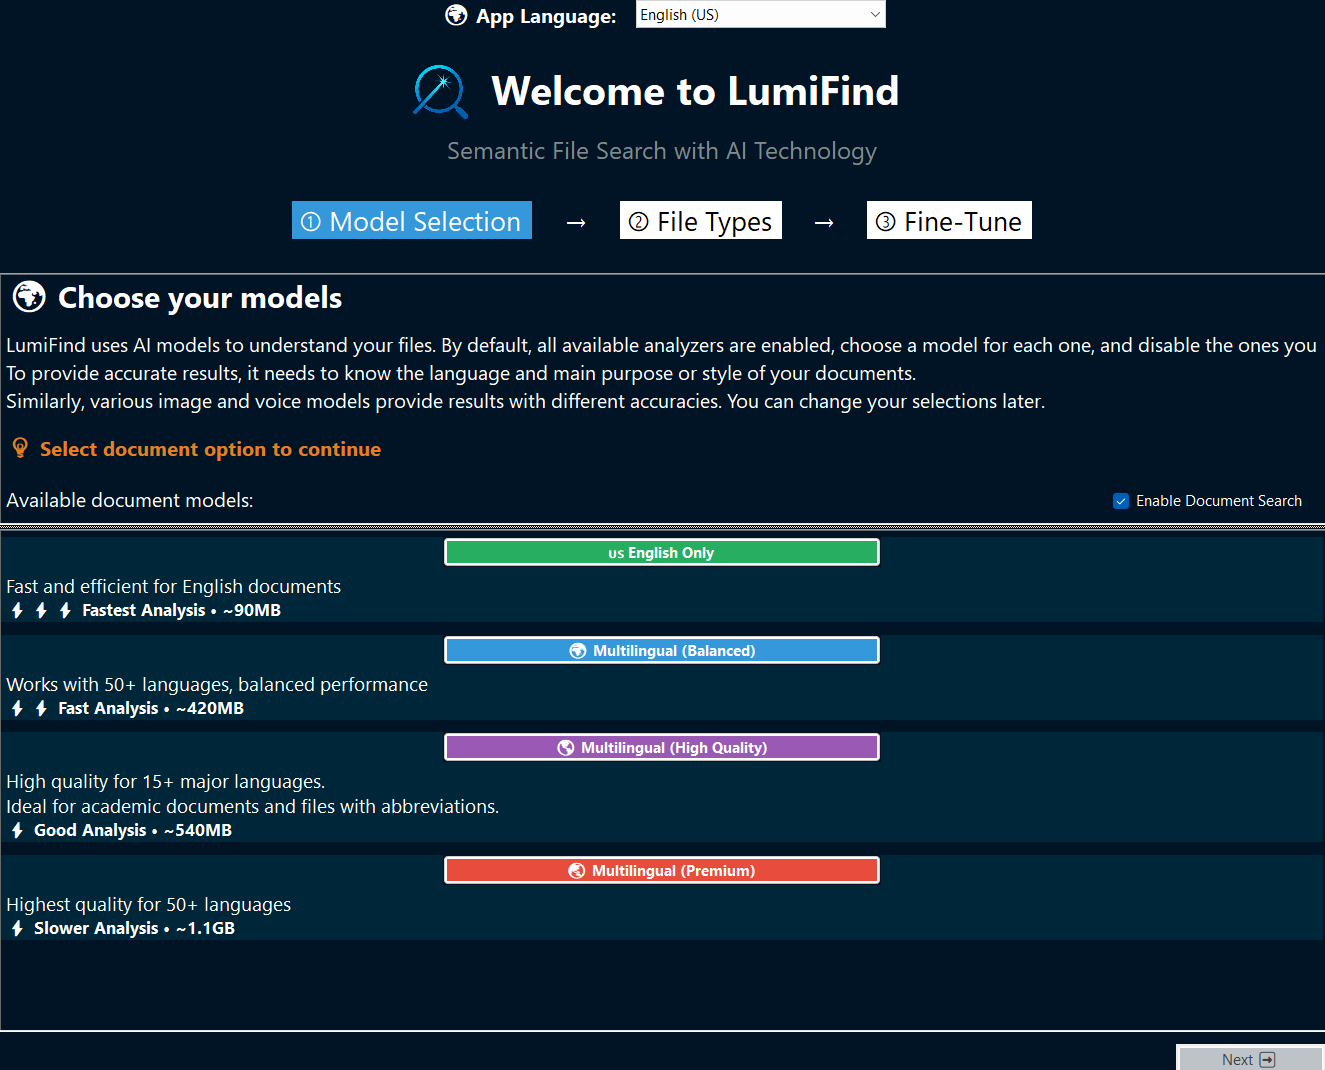Click the lightbulb hint icon
1325x1070 pixels.
tap(20, 448)
